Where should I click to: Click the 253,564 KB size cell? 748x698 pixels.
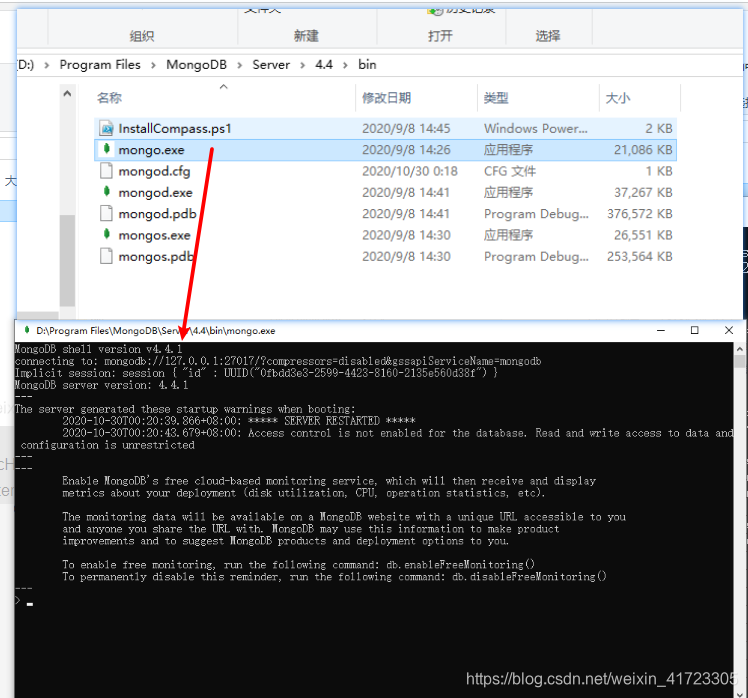[x=640, y=257]
